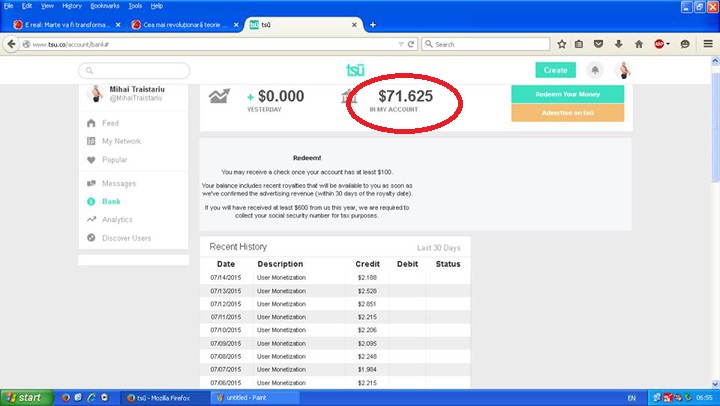Click the EN language indicator
This screenshot has height=406, width=720.
click(632, 398)
